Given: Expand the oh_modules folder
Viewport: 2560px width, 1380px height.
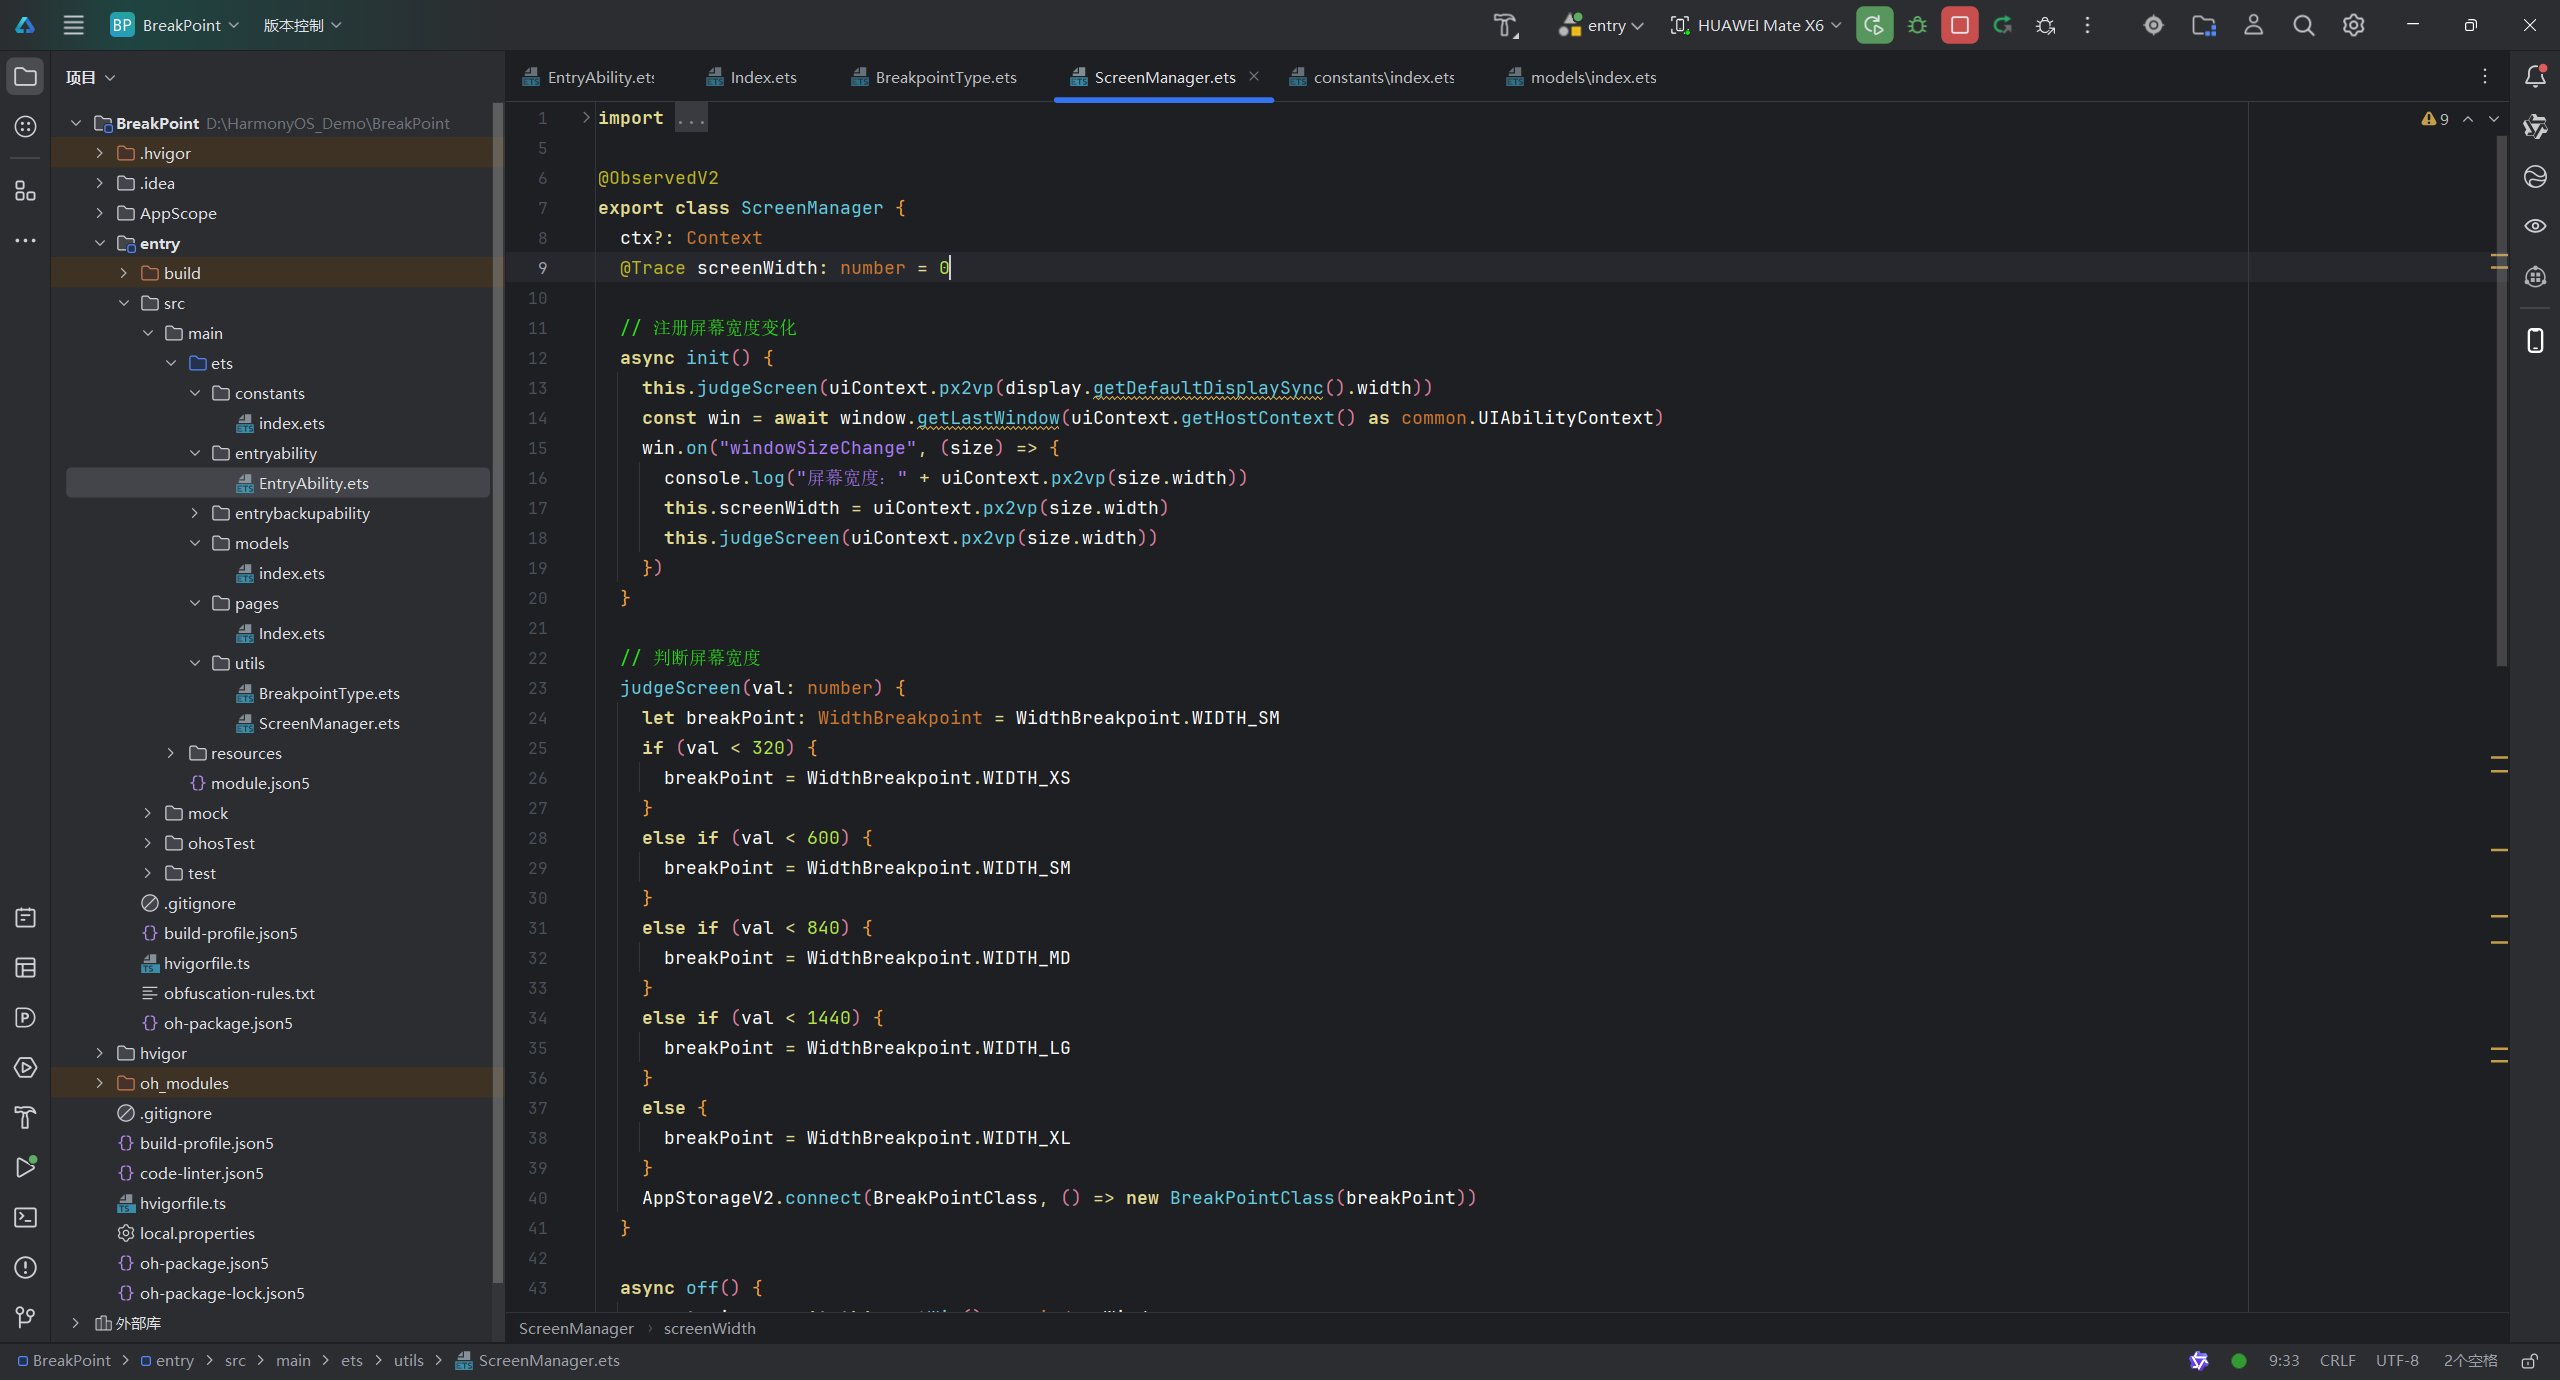Looking at the screenshot, I should point(99,1083).
